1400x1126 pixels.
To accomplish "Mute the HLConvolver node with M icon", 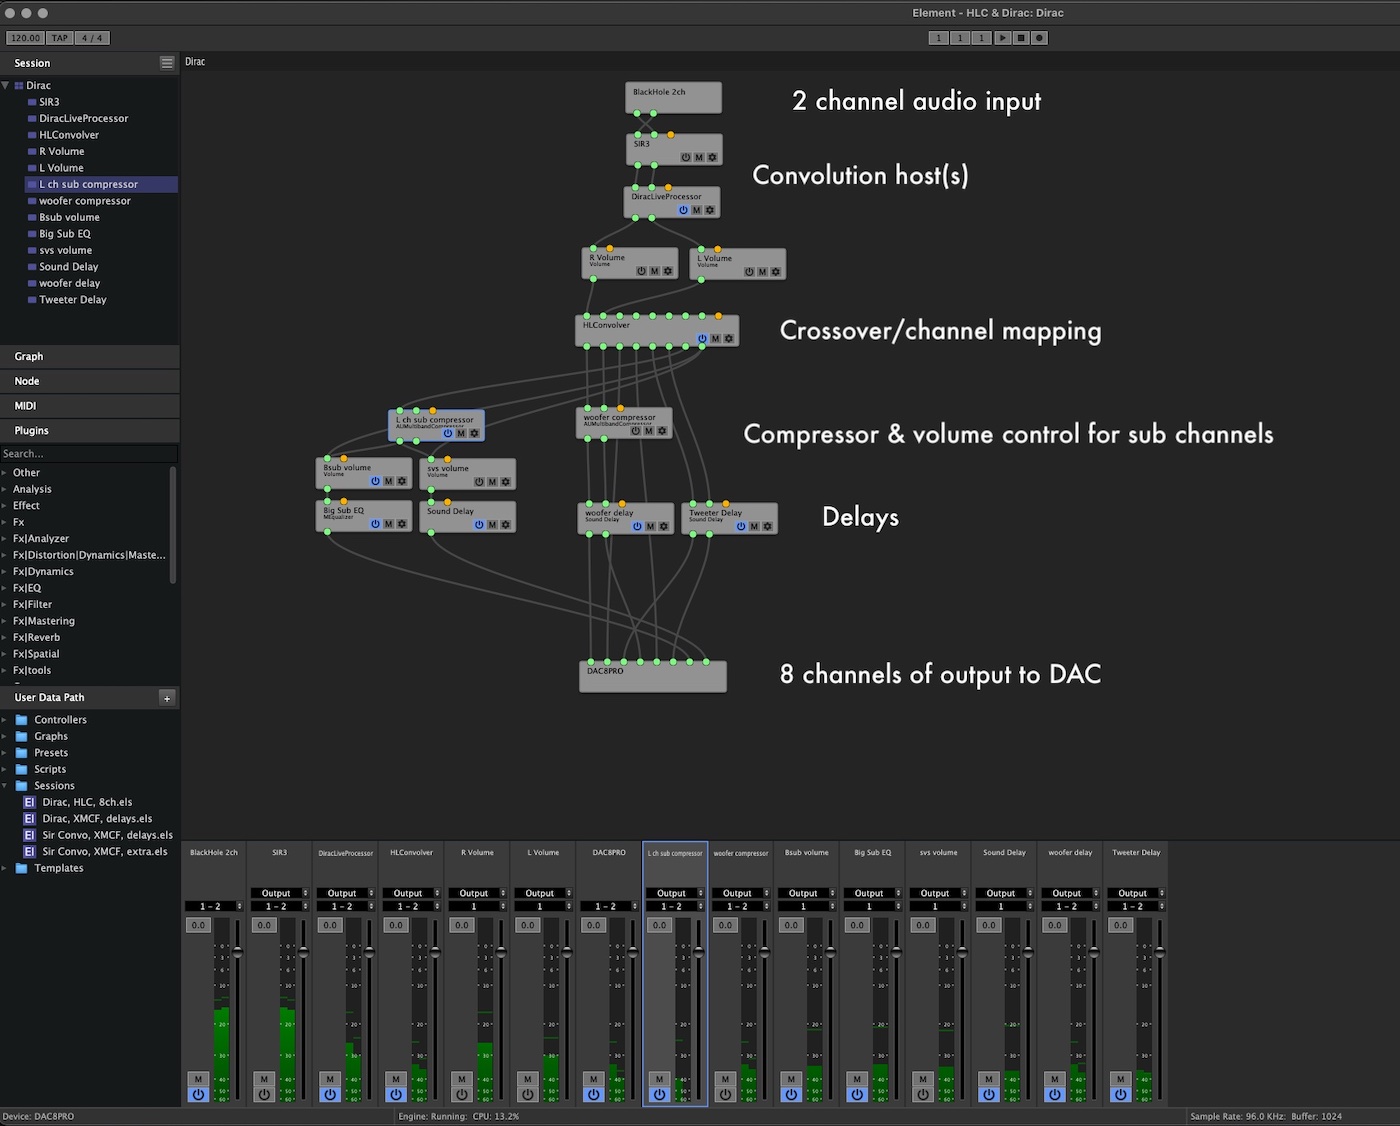I will click(715, 339).
